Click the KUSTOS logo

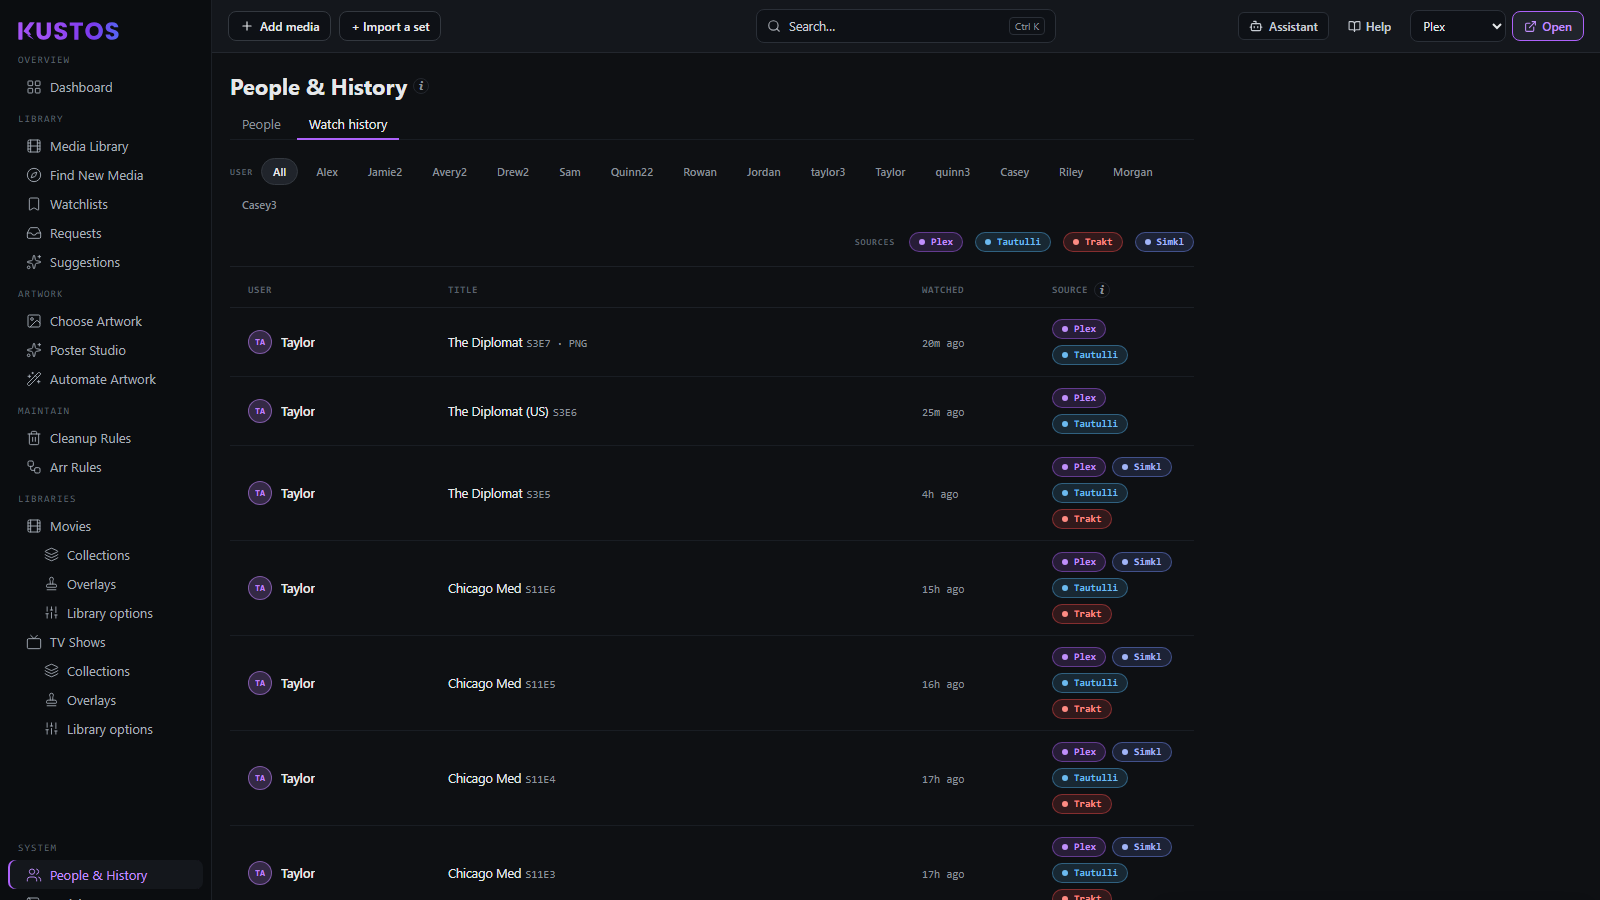68,31
